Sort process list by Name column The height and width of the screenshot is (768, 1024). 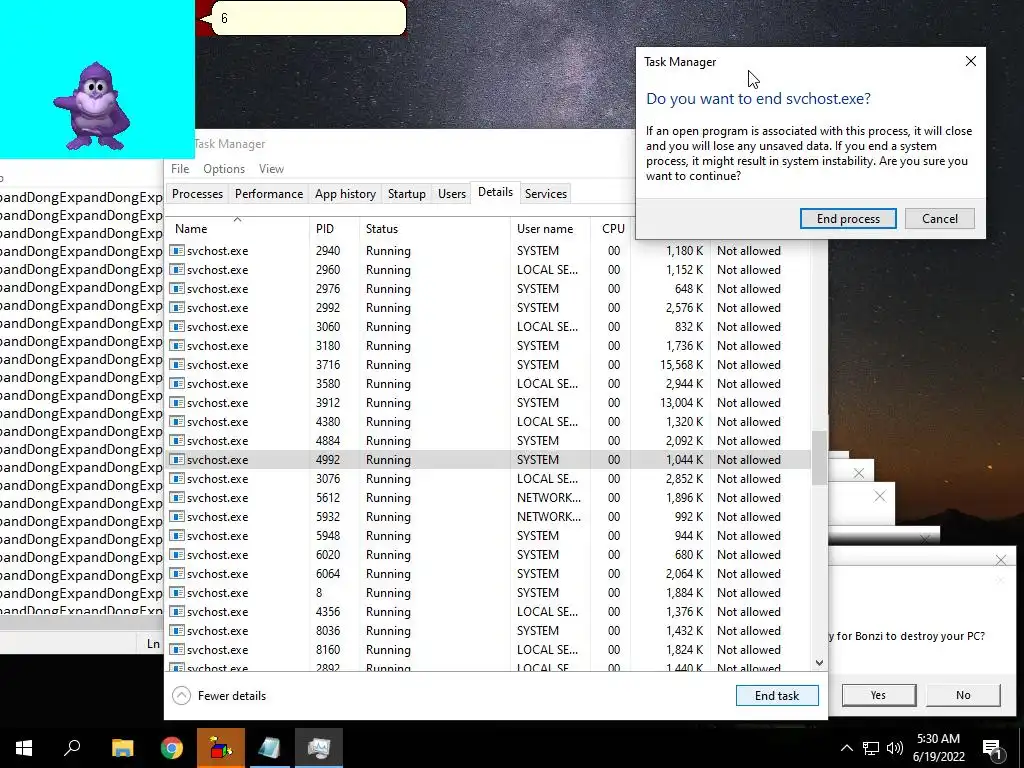coord(237,229)
